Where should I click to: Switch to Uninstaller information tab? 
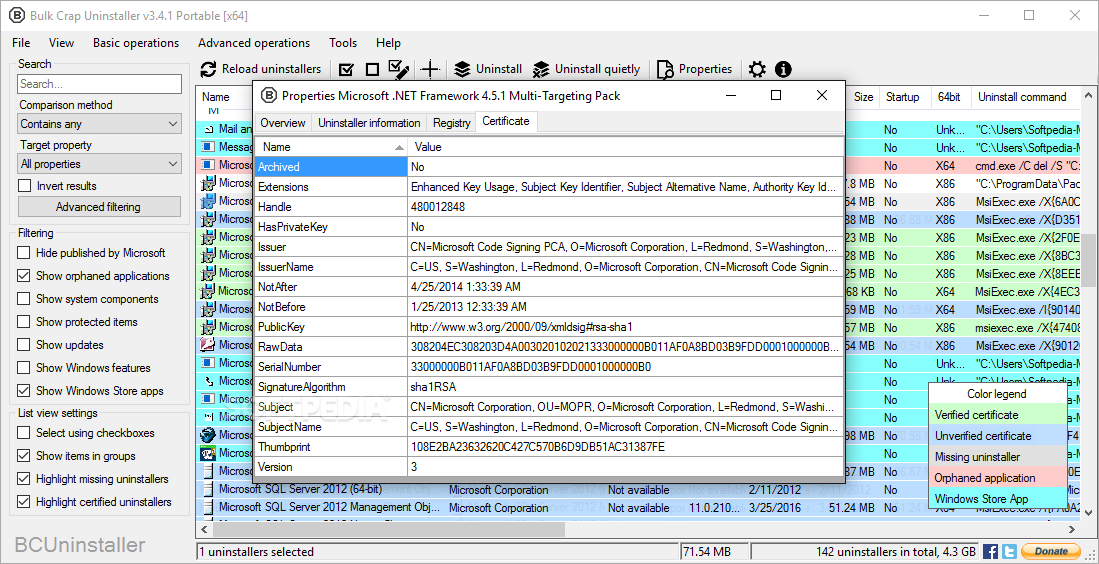[x=369, y=123]
